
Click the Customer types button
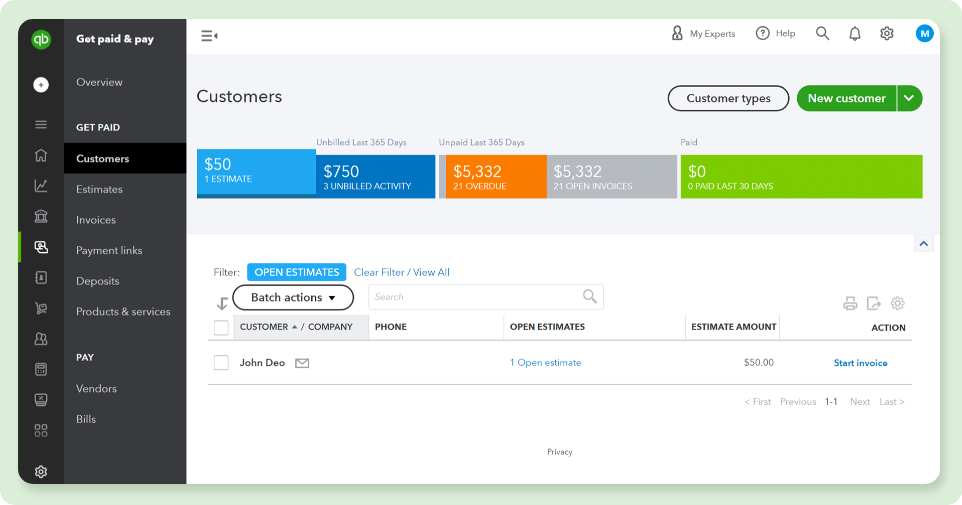[728, 98]
